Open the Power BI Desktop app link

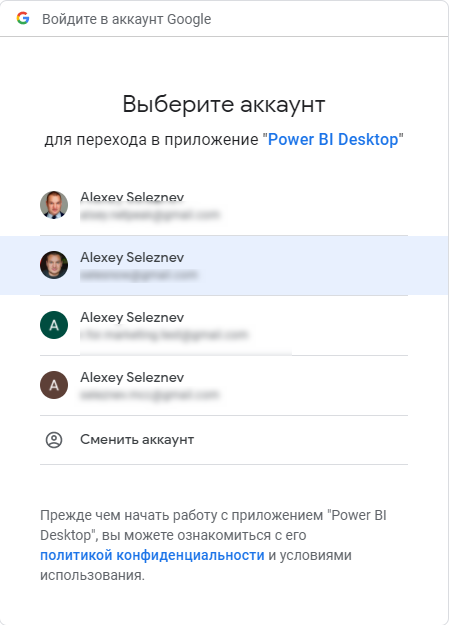(333, 140)
